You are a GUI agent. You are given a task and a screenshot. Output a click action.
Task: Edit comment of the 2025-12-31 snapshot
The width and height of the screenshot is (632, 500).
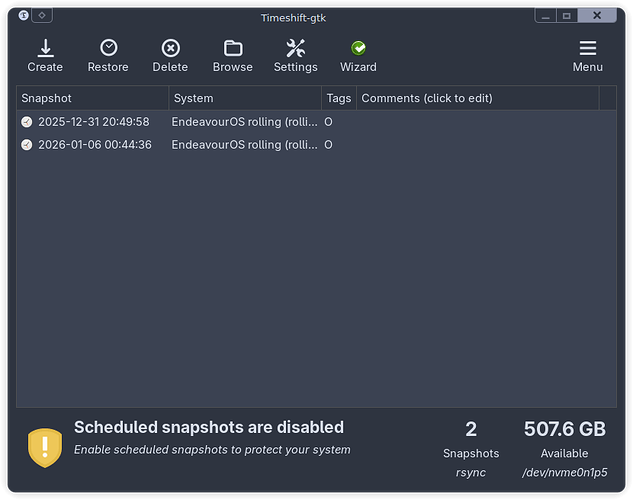(x=477, y=122)
